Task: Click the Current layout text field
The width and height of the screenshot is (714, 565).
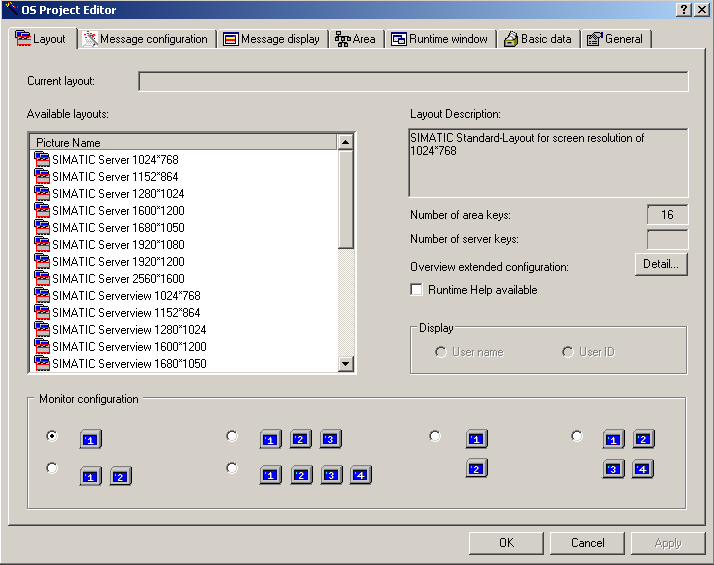Action: (413, 81)
